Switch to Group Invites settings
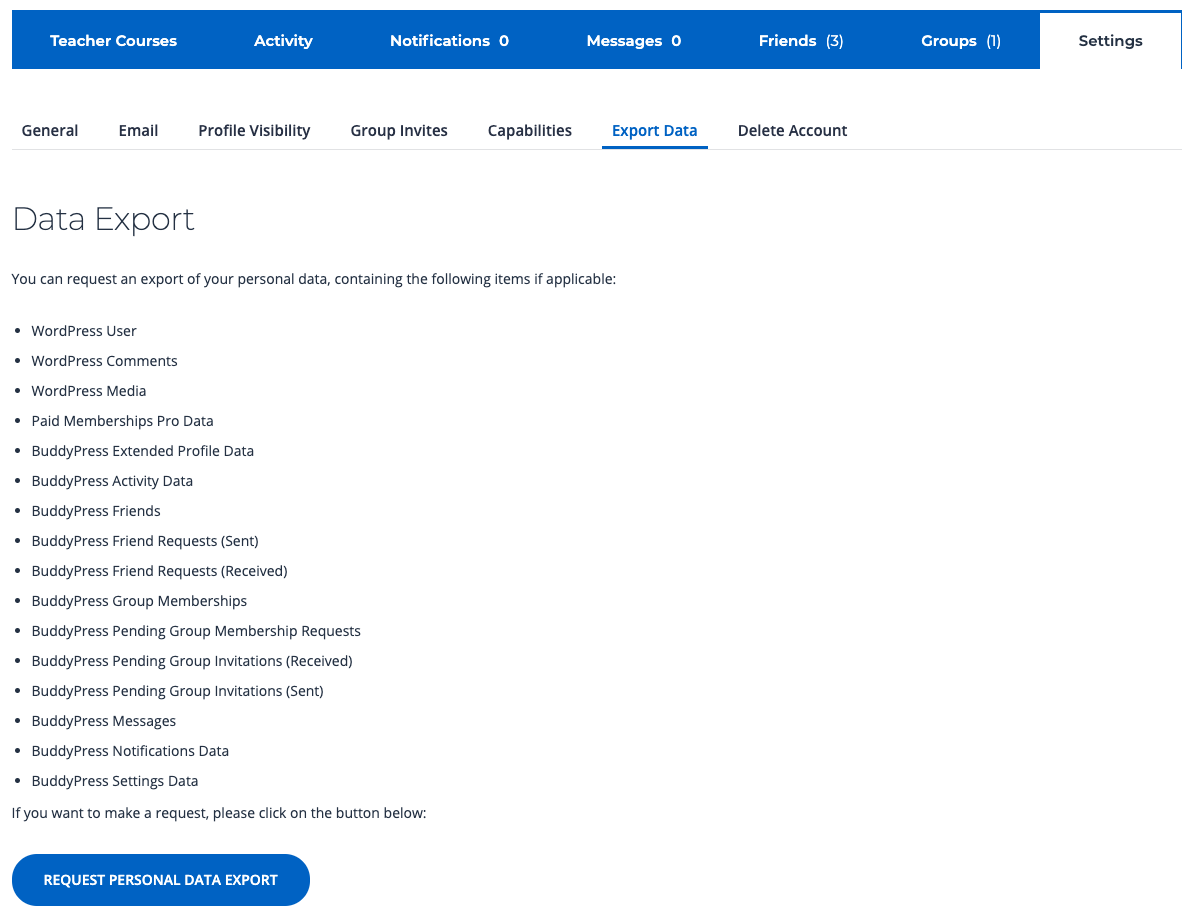This screenshot has height=917, width=1191. pyautogui.click(x=399, y=131)
